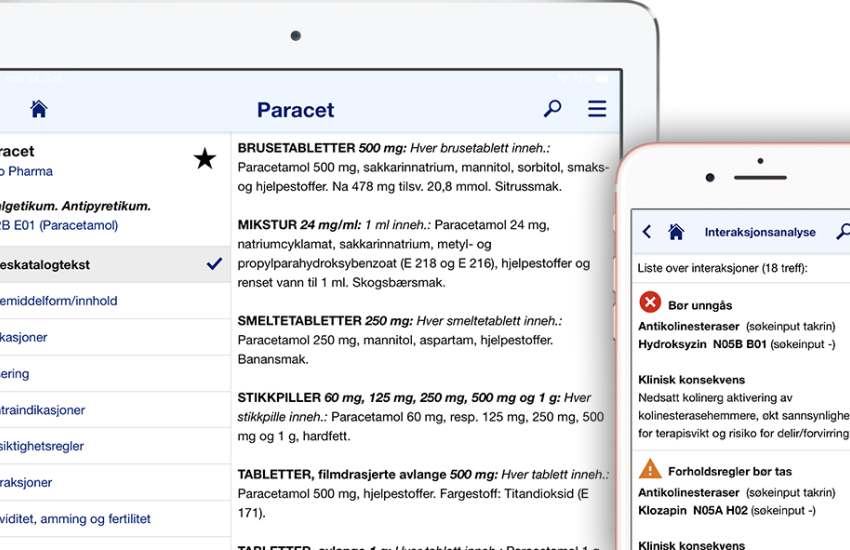
Task: Open the Pharma manufacturer link
Action: coord(26,171)
